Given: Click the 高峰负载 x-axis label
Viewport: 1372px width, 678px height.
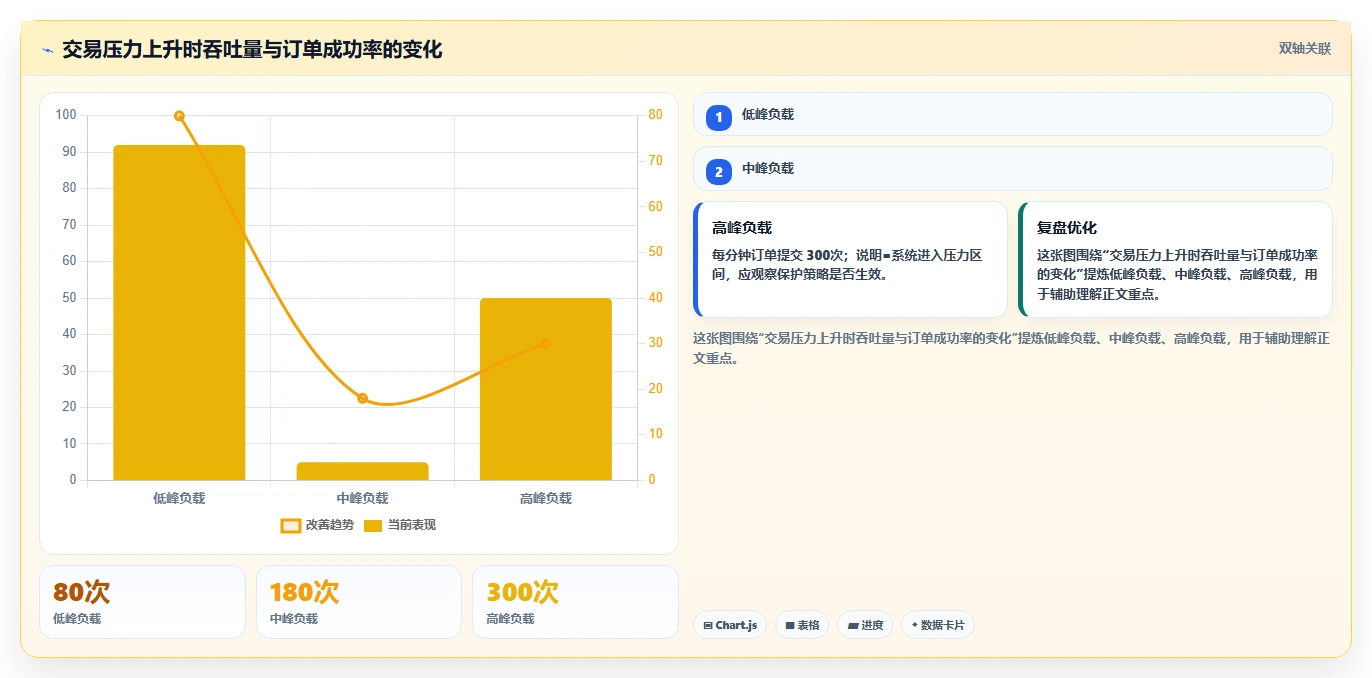Looking at the screenshot, I should tap(546, 498).
